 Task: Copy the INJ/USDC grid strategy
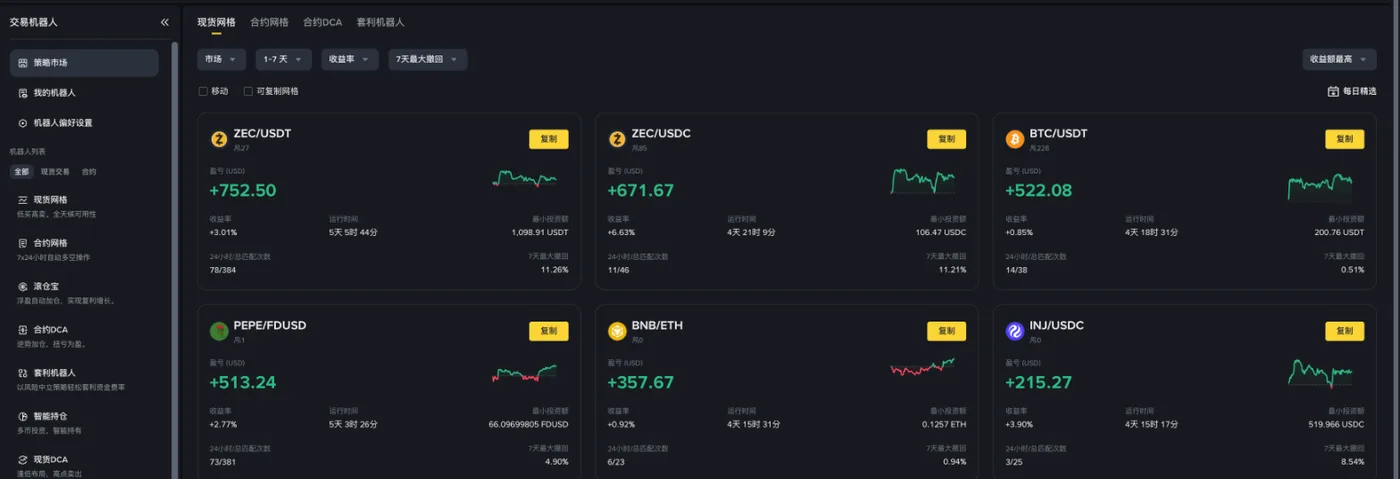1344,331
